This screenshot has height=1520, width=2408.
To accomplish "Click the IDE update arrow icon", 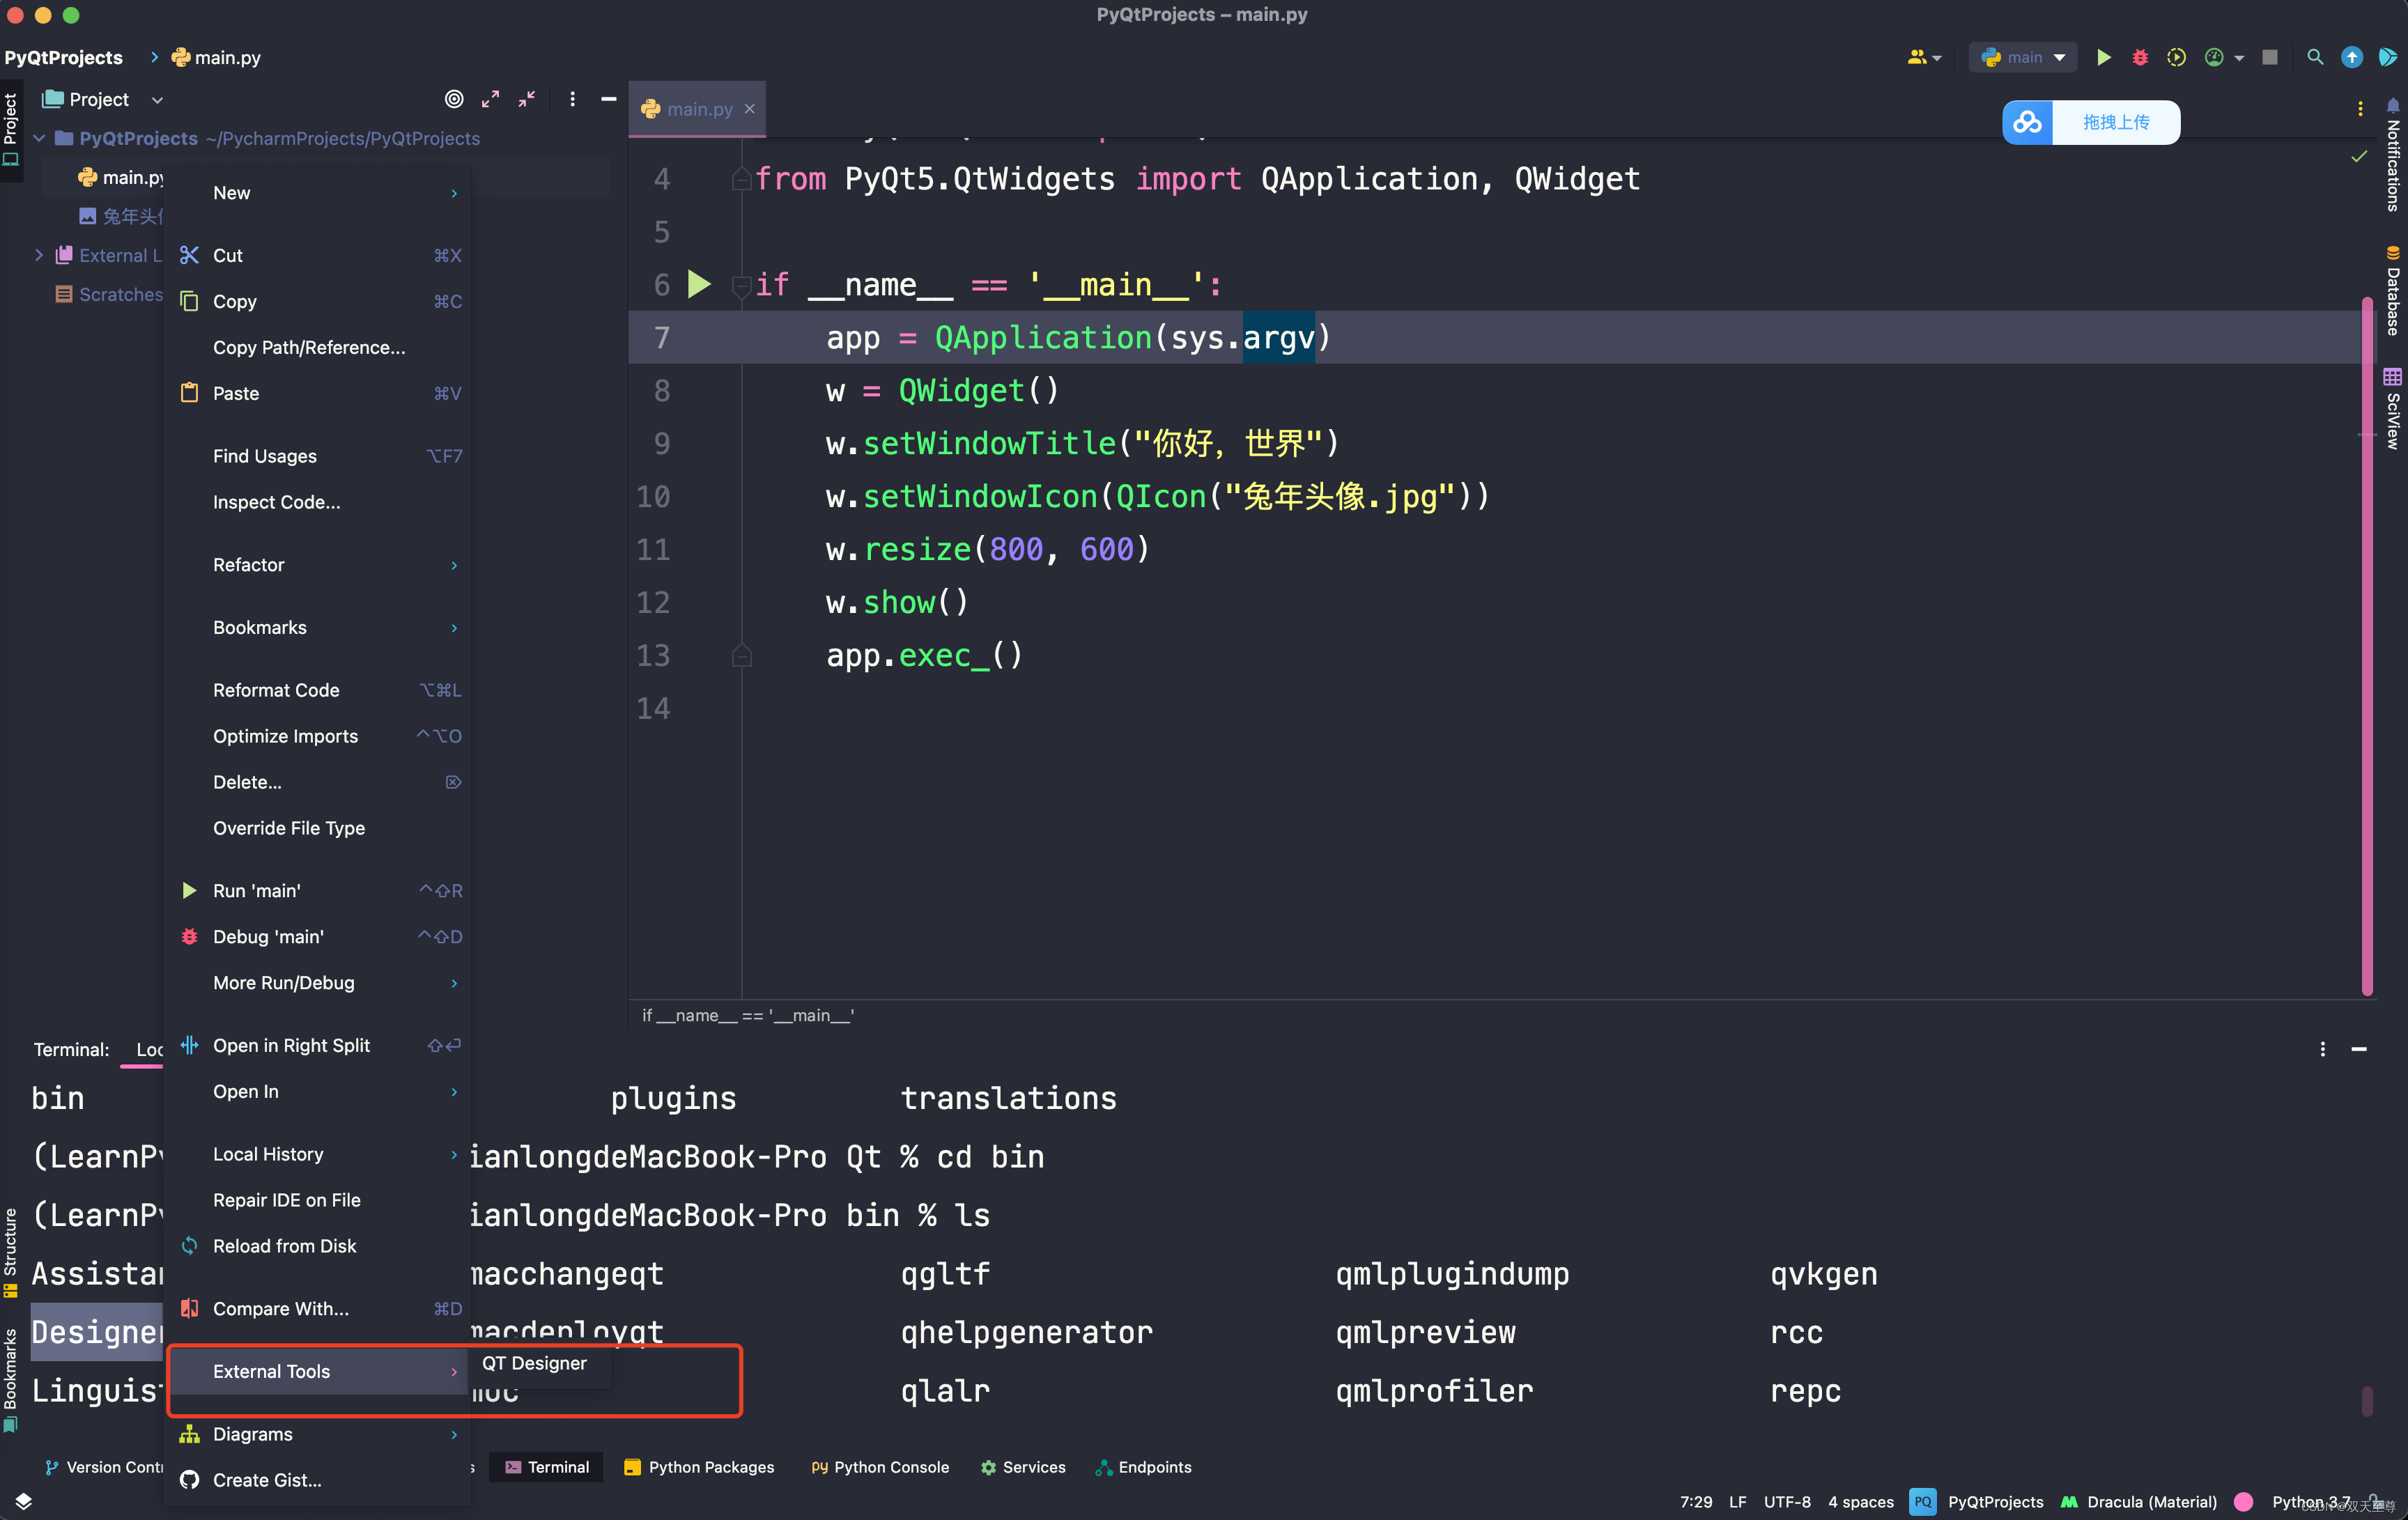I will pyautogui.click(x=2351, y=57).
